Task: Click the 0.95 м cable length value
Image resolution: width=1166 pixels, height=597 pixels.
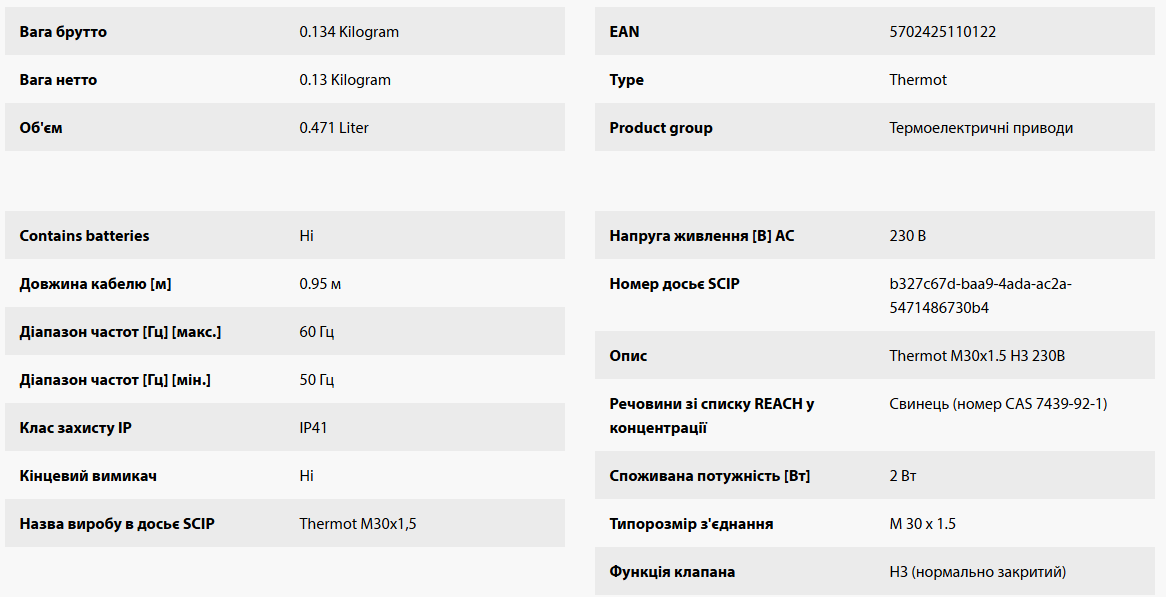Action: (320, 284)
